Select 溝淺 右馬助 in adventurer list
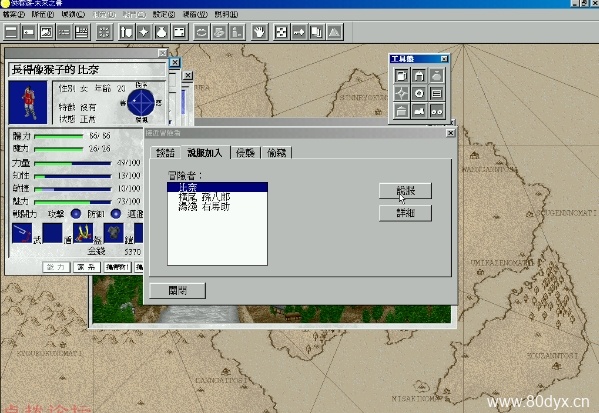The height and width of the screenshot is (413, 599). (x=217, y=207)
